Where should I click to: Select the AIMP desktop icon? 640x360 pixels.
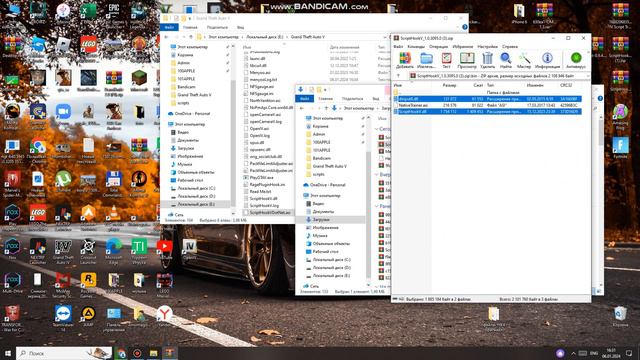click(x=88, y=317)
